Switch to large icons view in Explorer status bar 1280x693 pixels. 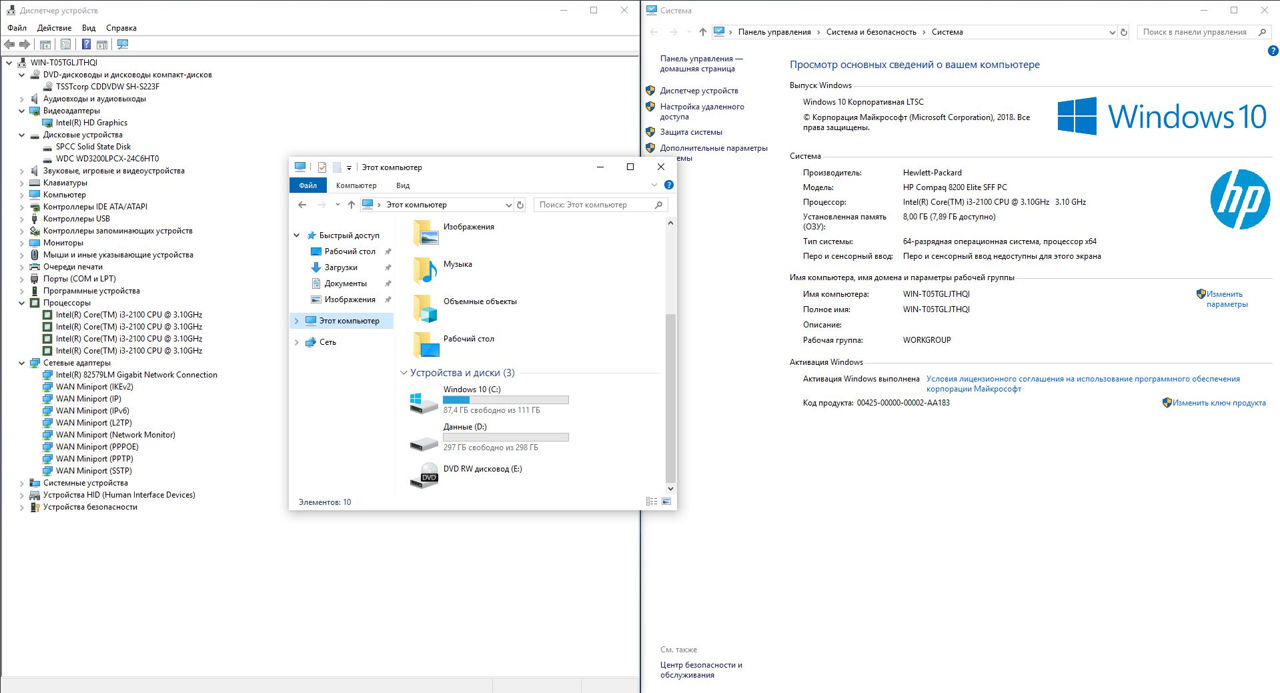[x=666, y=502]
